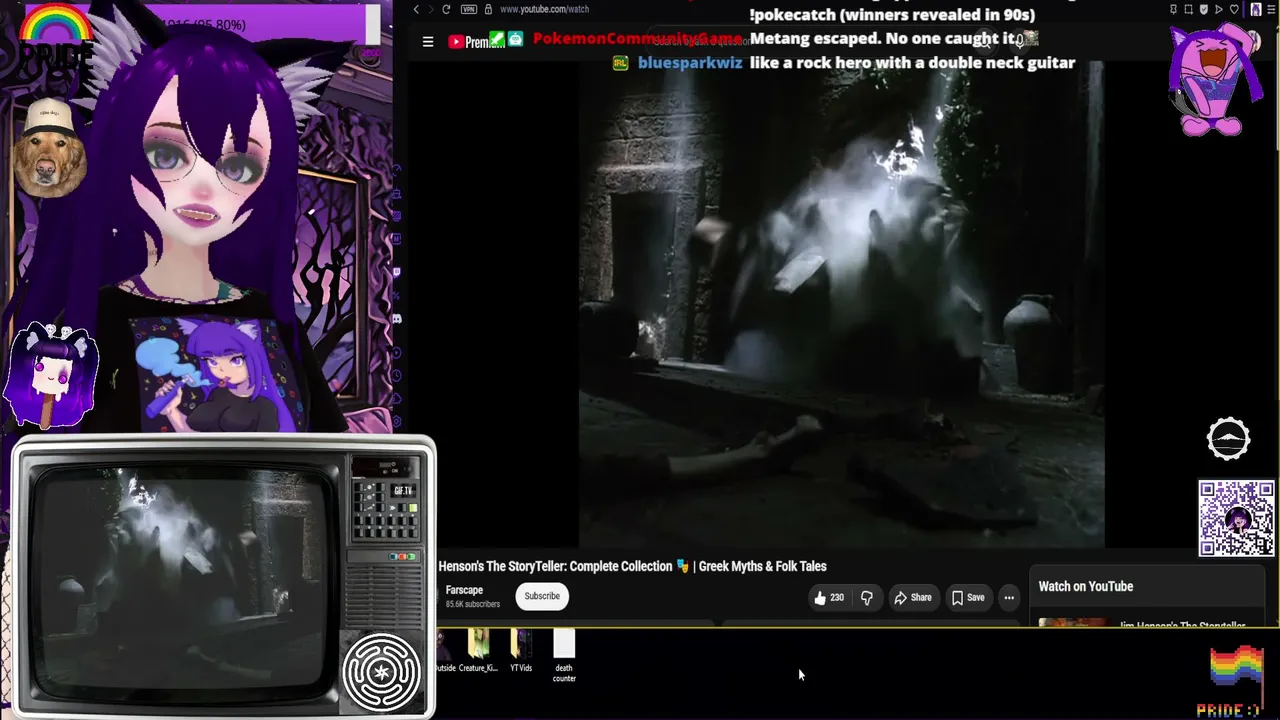Reload the YouTube page
1280x720 pixels.
(446, 10)
